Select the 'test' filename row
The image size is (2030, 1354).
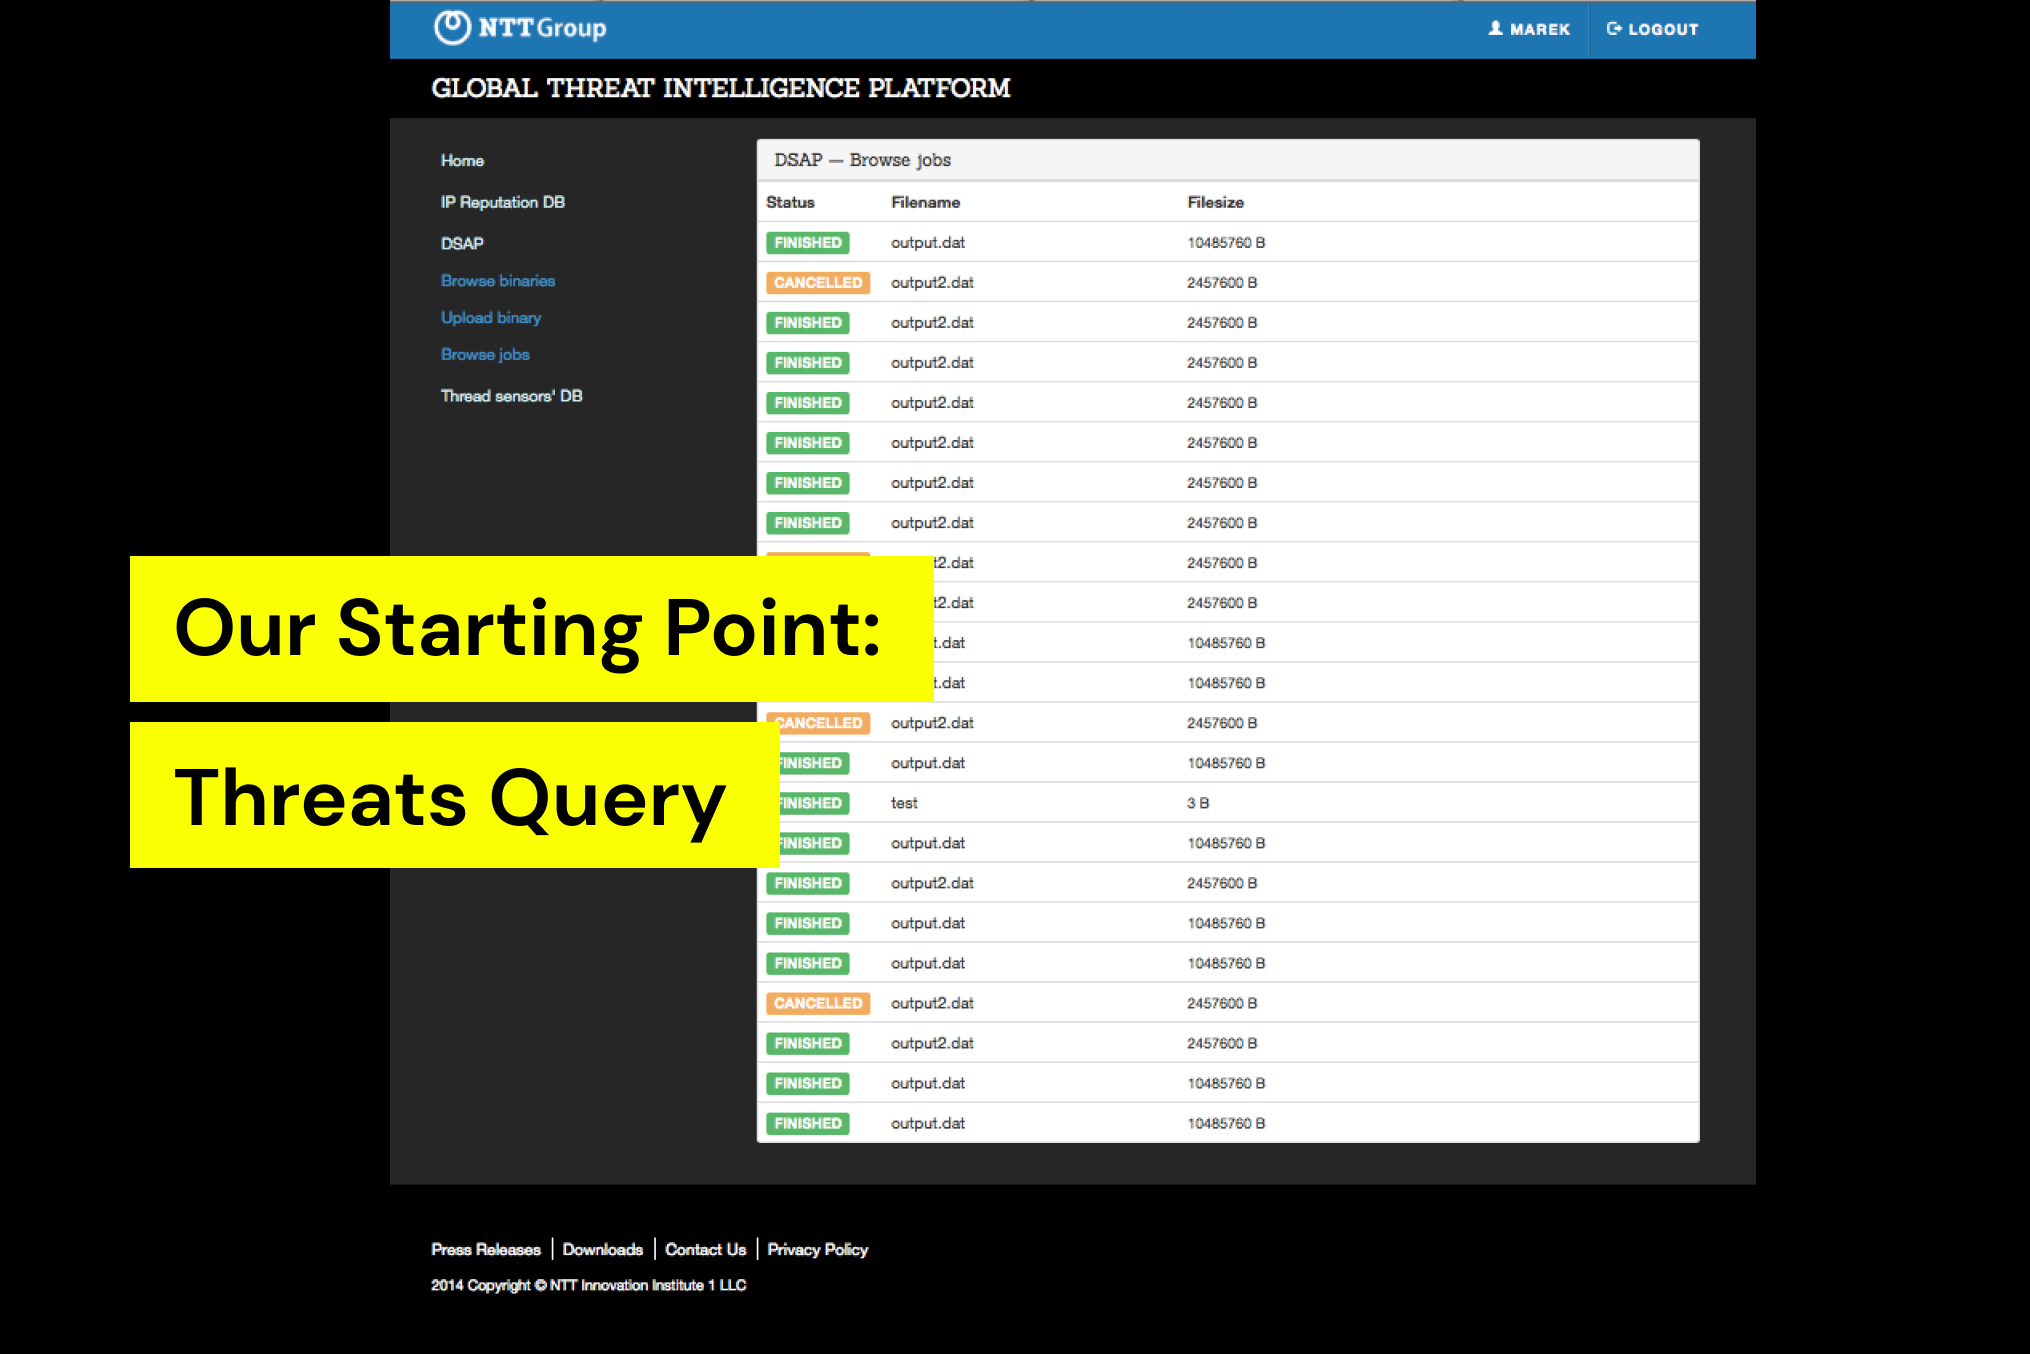pyautogui.click(x=904, y=803)
